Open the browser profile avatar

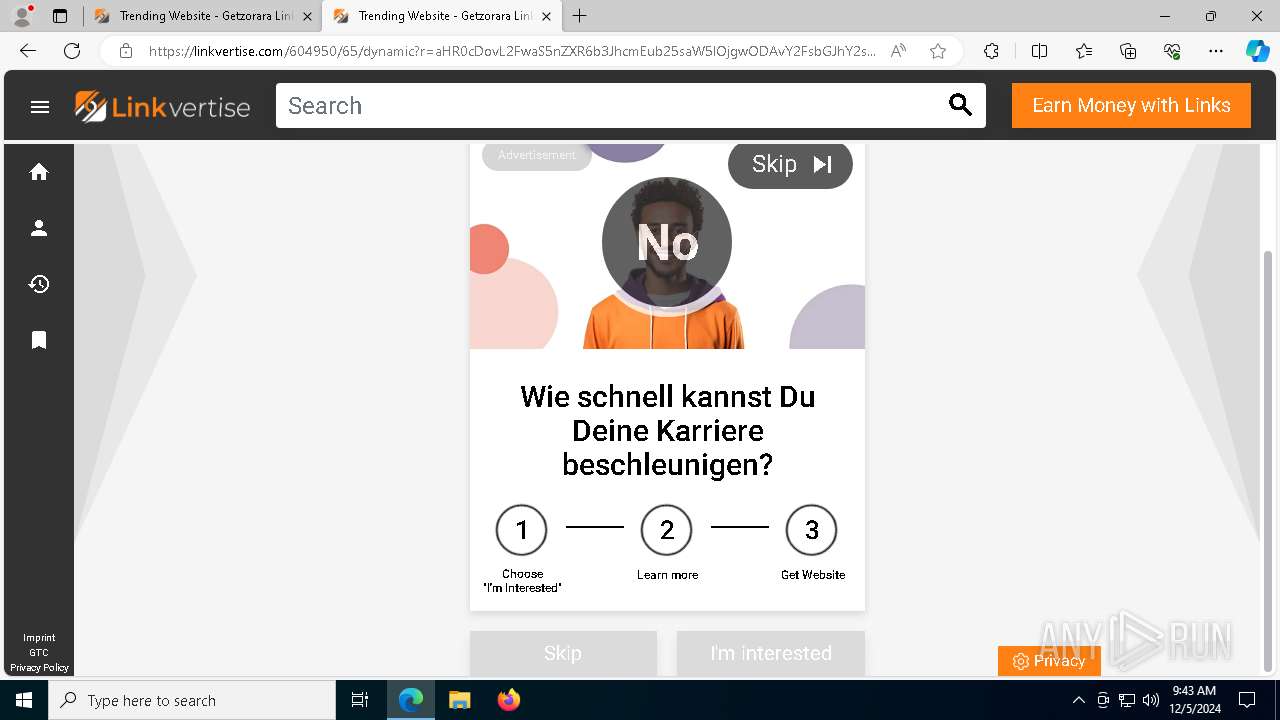tap(22, 16)
